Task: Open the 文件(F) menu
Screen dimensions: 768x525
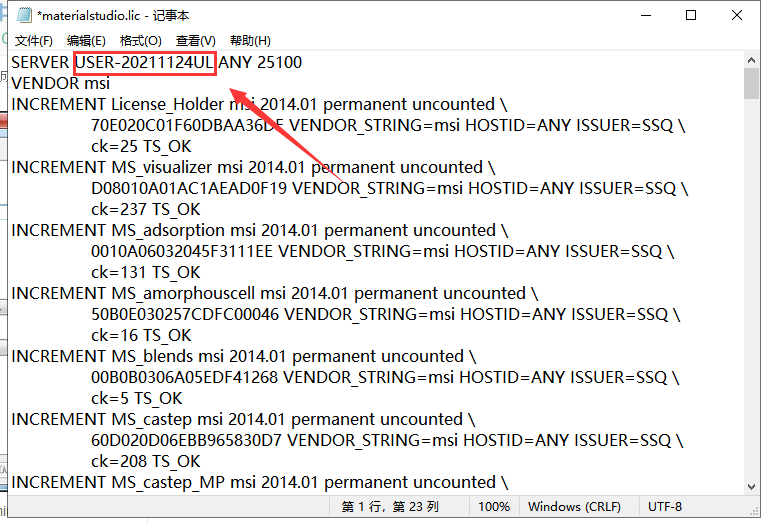Action: (x=33, y=41)
